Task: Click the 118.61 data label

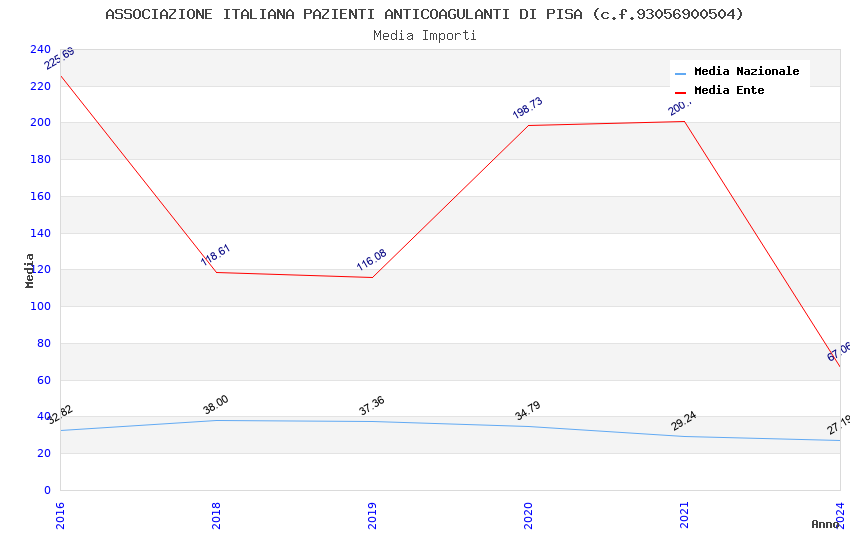Action: tap(215, 255)
